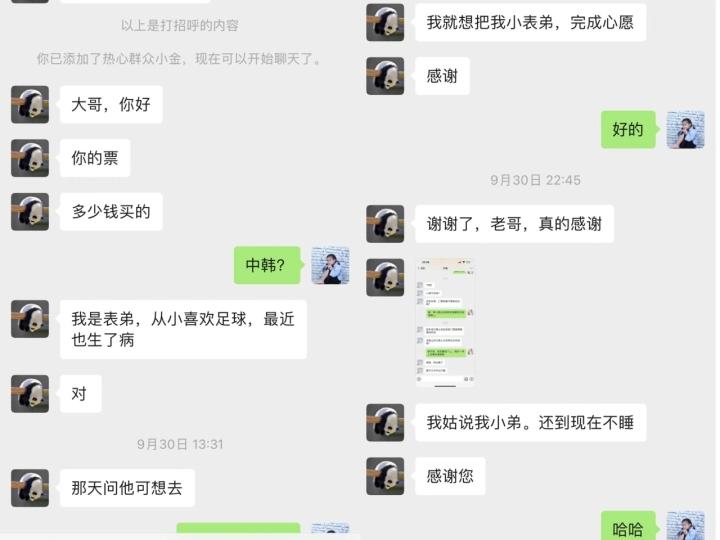Tap panda avatar beside '多少钱买的'
Image resolution: width=720 pixels, height=540 pixels.
pos(30,212)
